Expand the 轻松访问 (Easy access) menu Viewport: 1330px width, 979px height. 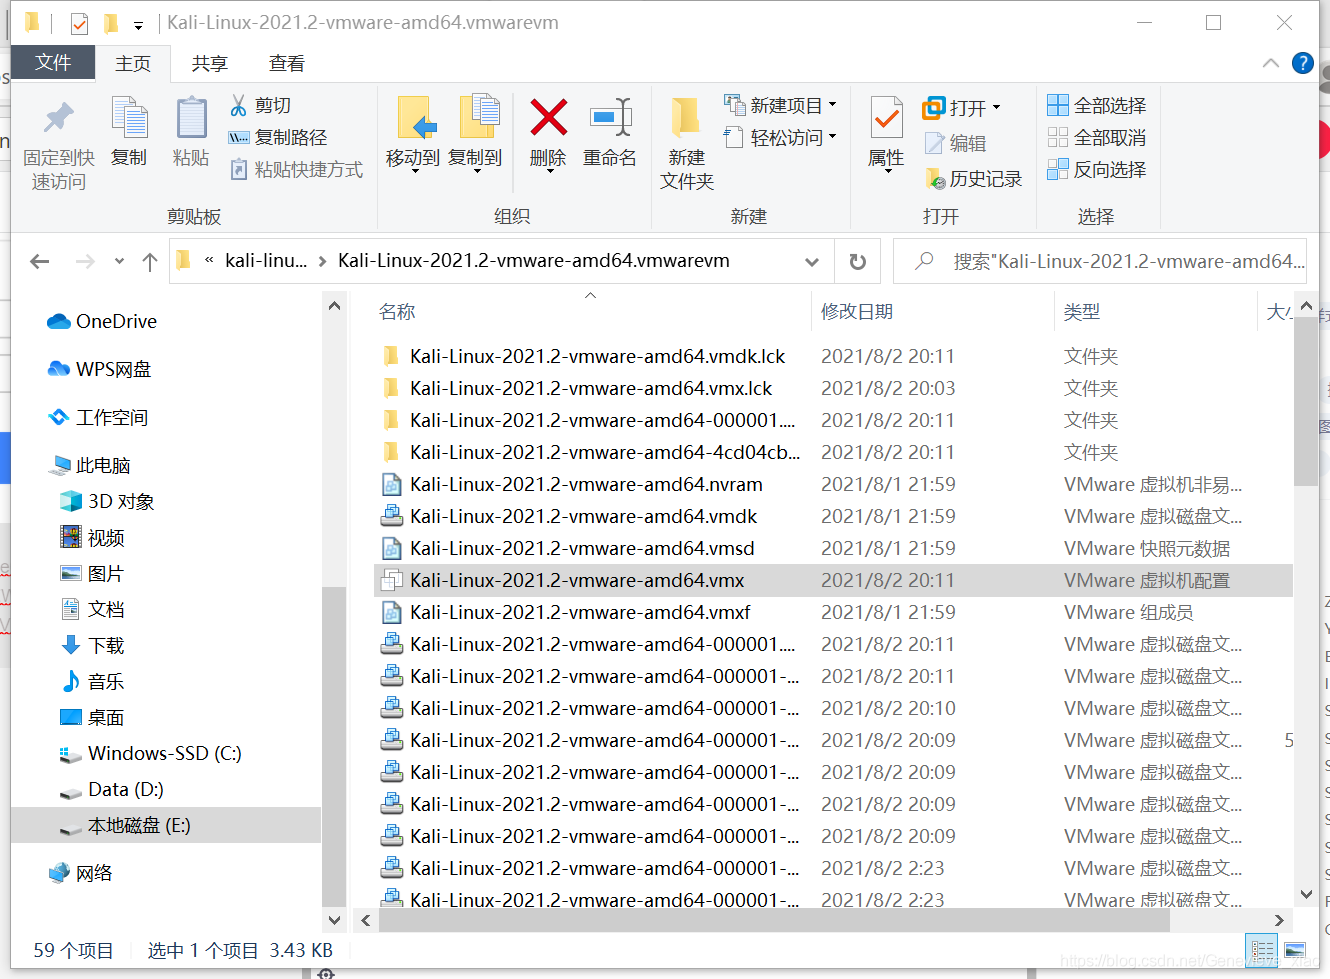click(780, 137)
